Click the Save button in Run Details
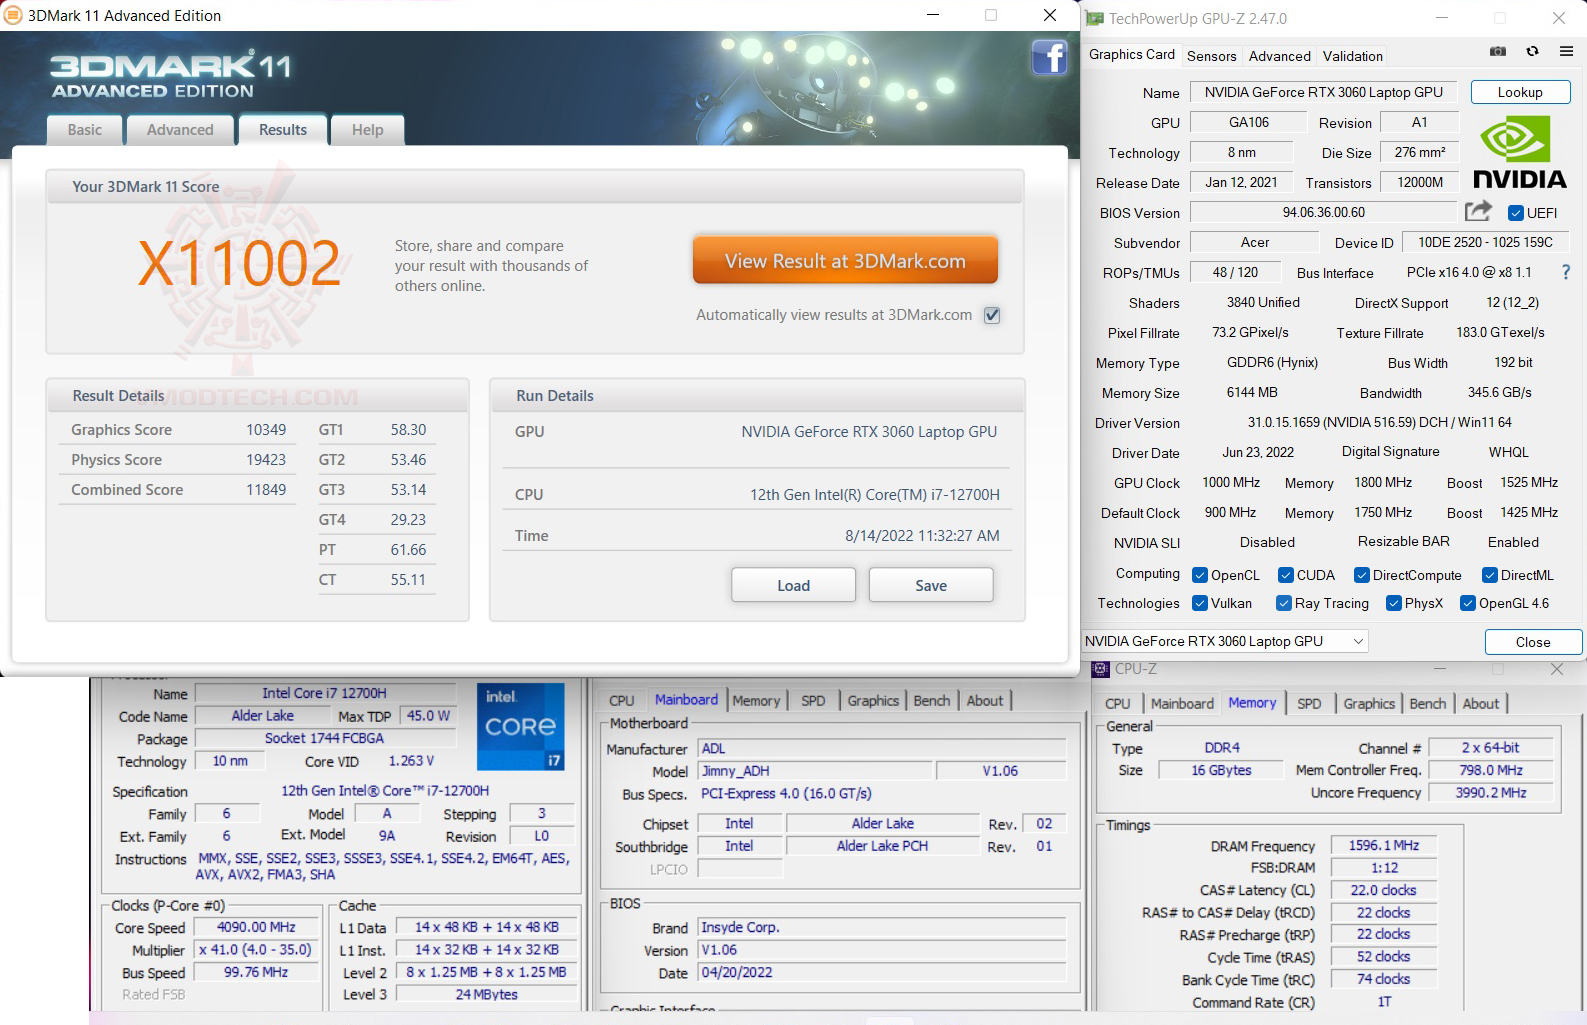1587x1025 pixels. tap(931, 585)
